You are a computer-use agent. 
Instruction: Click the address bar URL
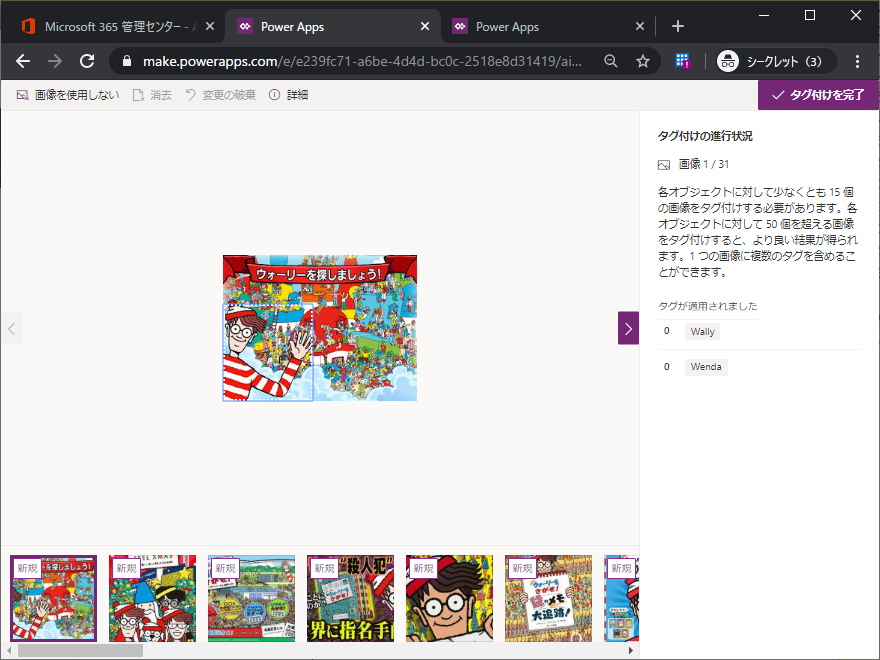click(x=362, y=61)
